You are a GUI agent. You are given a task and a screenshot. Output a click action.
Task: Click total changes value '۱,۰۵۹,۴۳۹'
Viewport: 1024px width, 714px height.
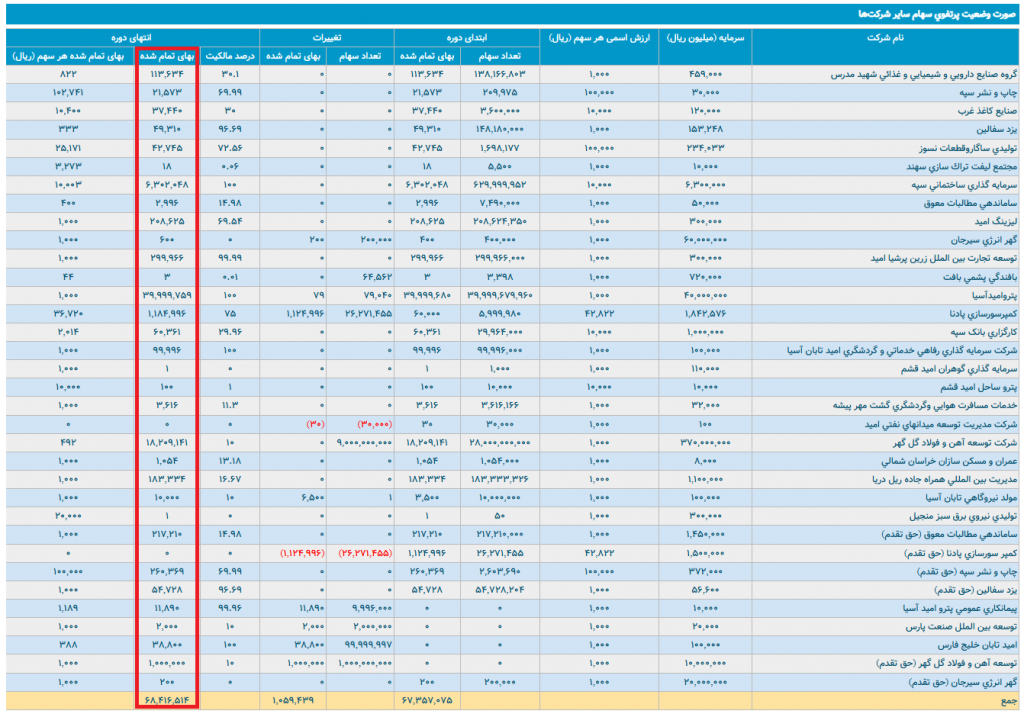tap(293, 700)
